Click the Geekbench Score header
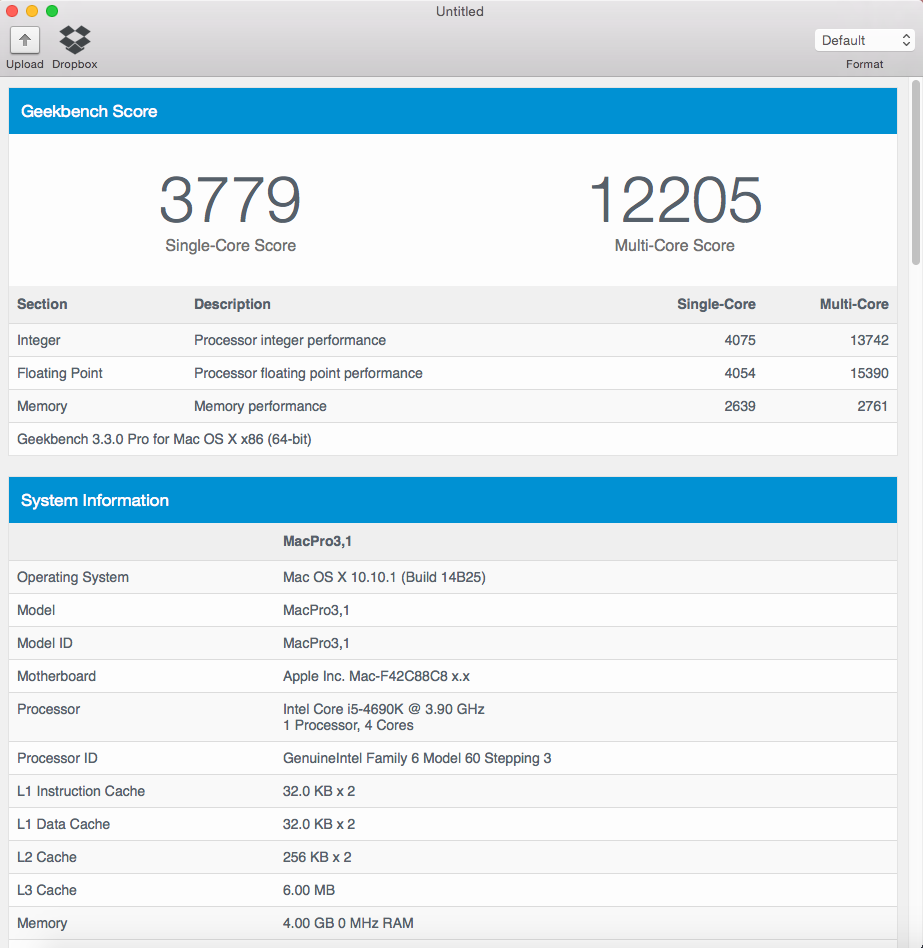The image size is (923, 948). 453,111
